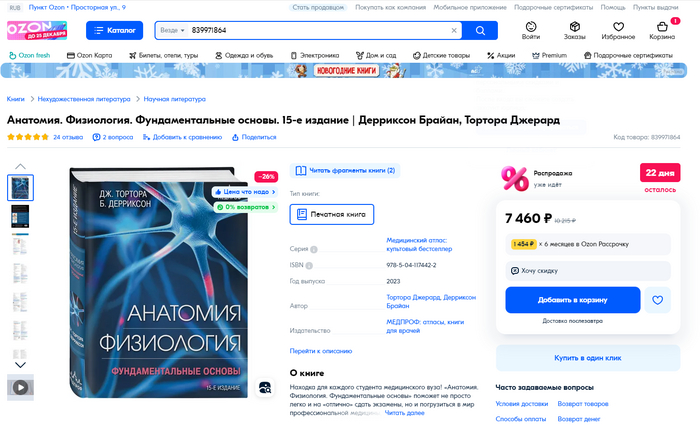
Task: Open the Везде search scope dropdown
Action: (x=172, y=30)
